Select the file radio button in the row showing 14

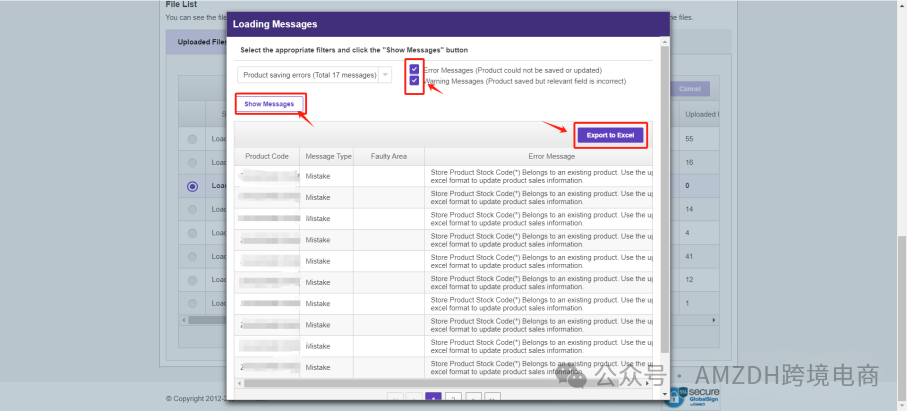click(x=192, y=210)
